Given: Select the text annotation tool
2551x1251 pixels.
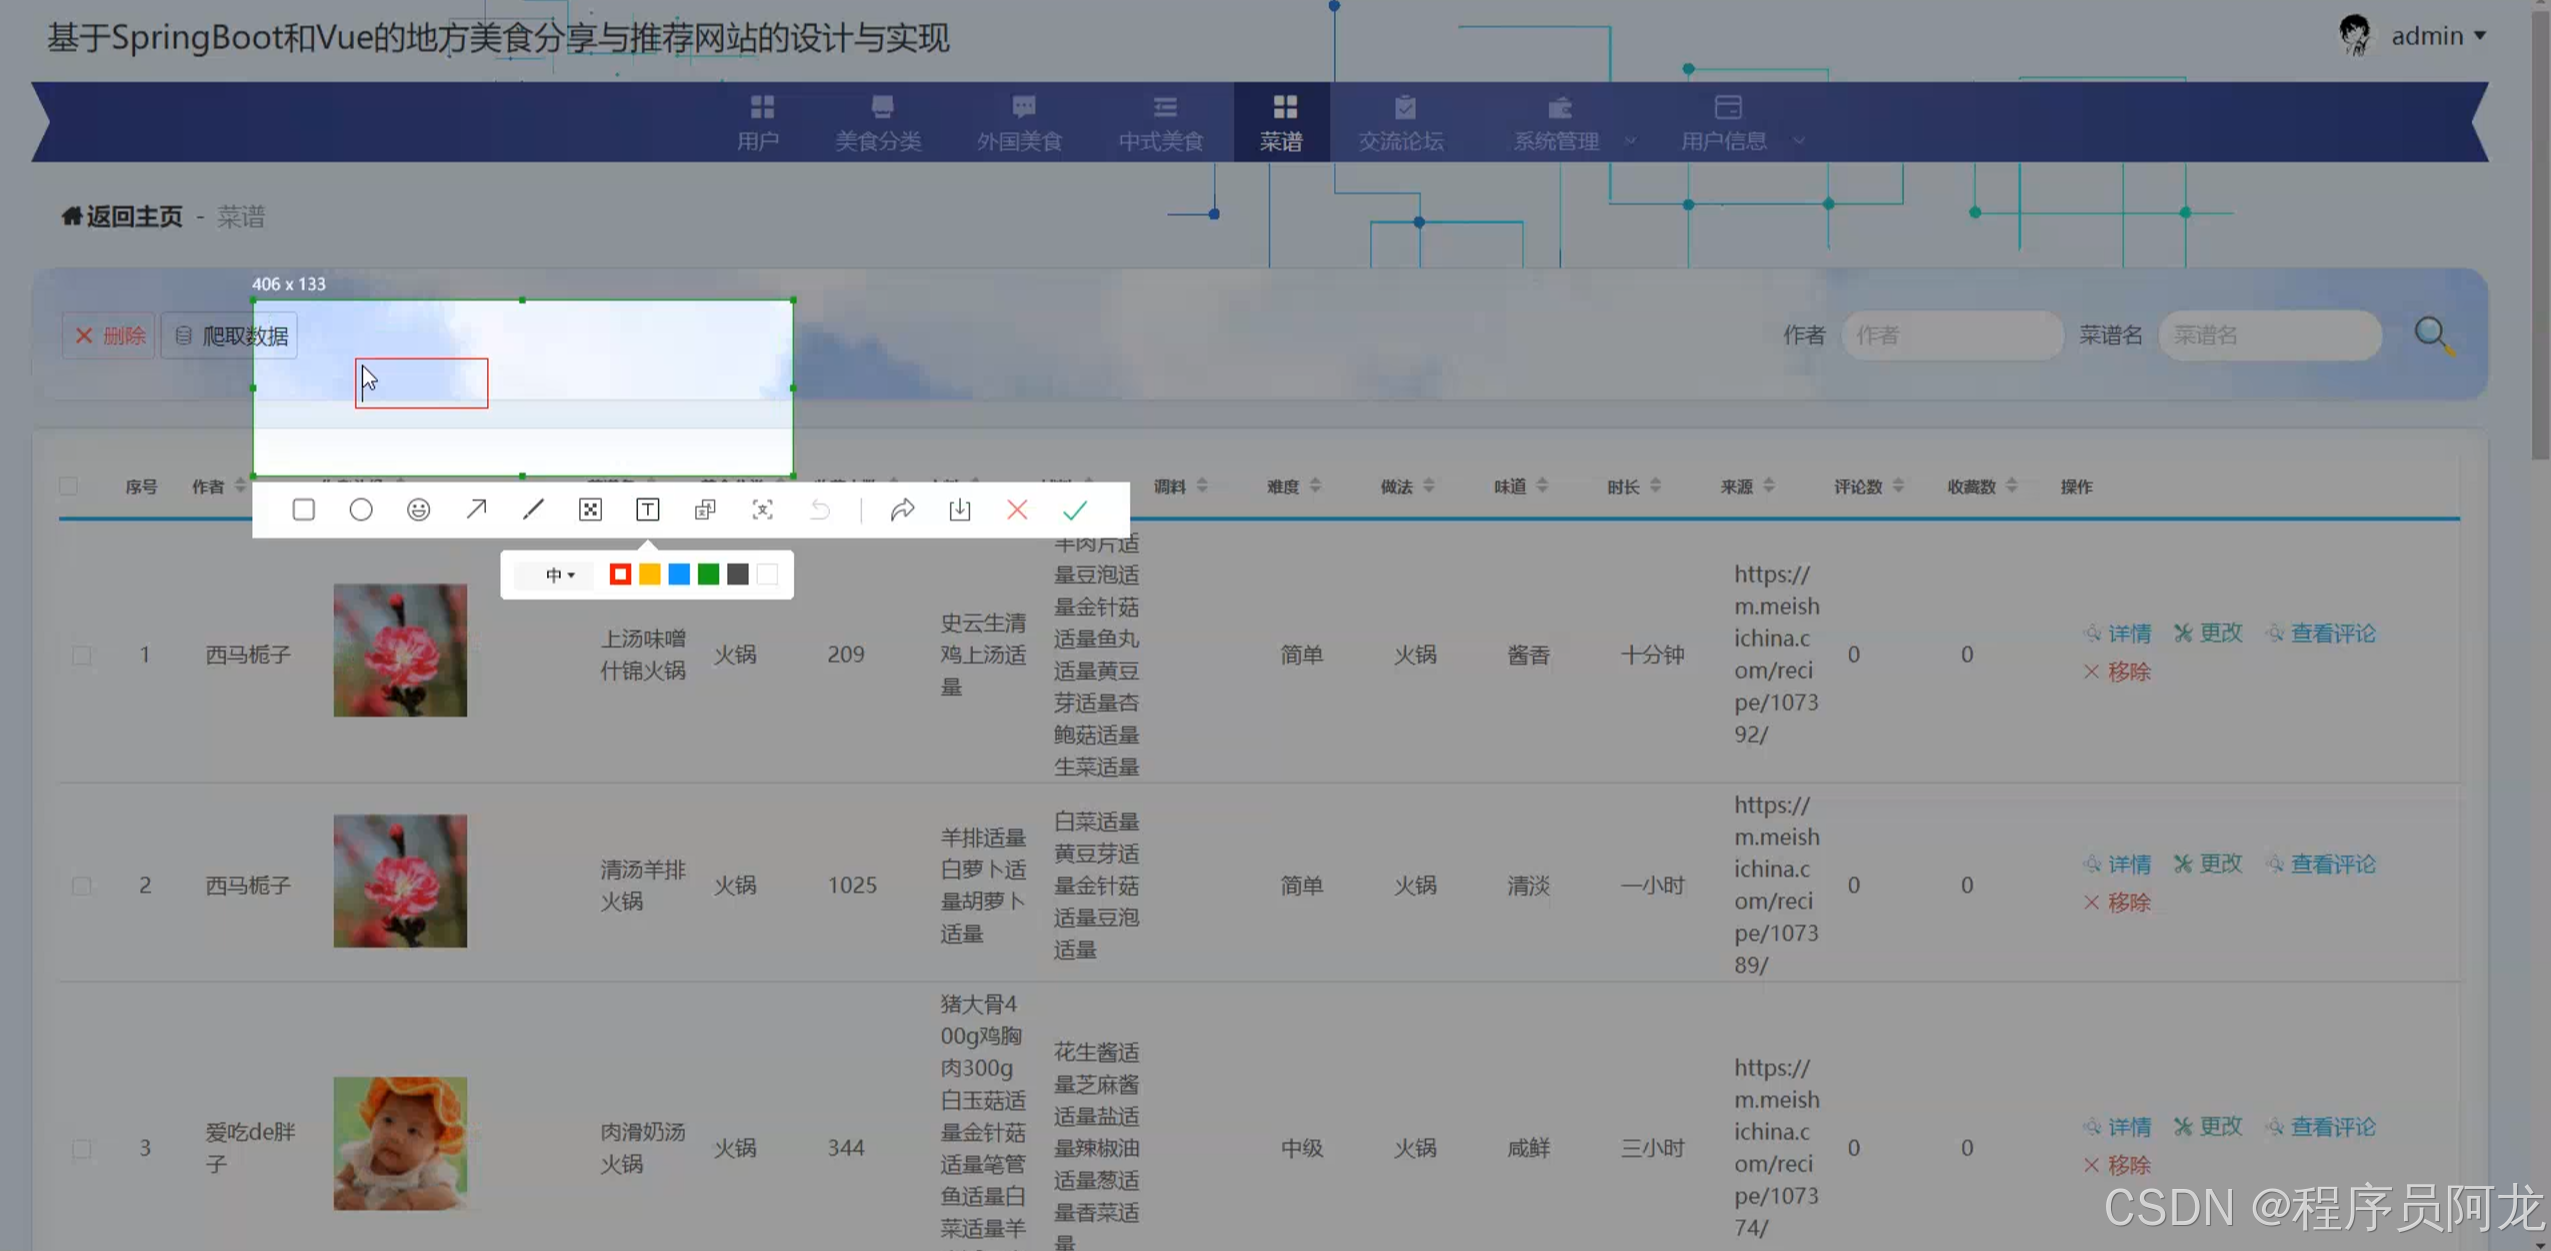Looking at the screenshot, I should (x=647, y=510).
